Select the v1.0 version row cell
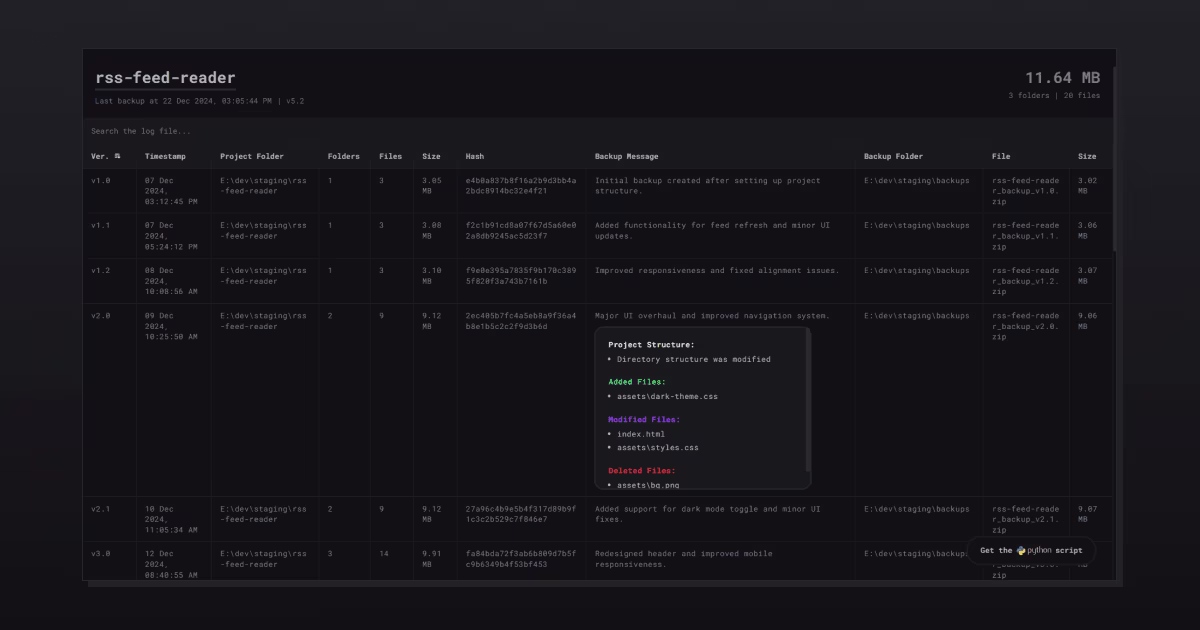Screen dimensions: 1200x630 pyautogui.click(x=101, y=181)
